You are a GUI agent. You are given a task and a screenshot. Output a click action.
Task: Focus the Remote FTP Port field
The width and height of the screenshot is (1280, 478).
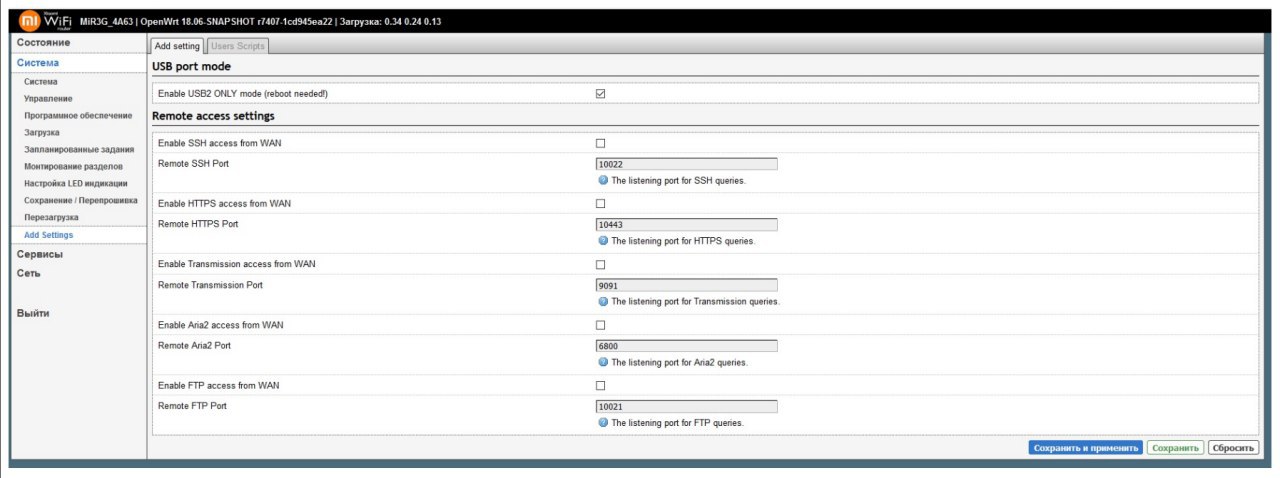[x=686, y=407]
